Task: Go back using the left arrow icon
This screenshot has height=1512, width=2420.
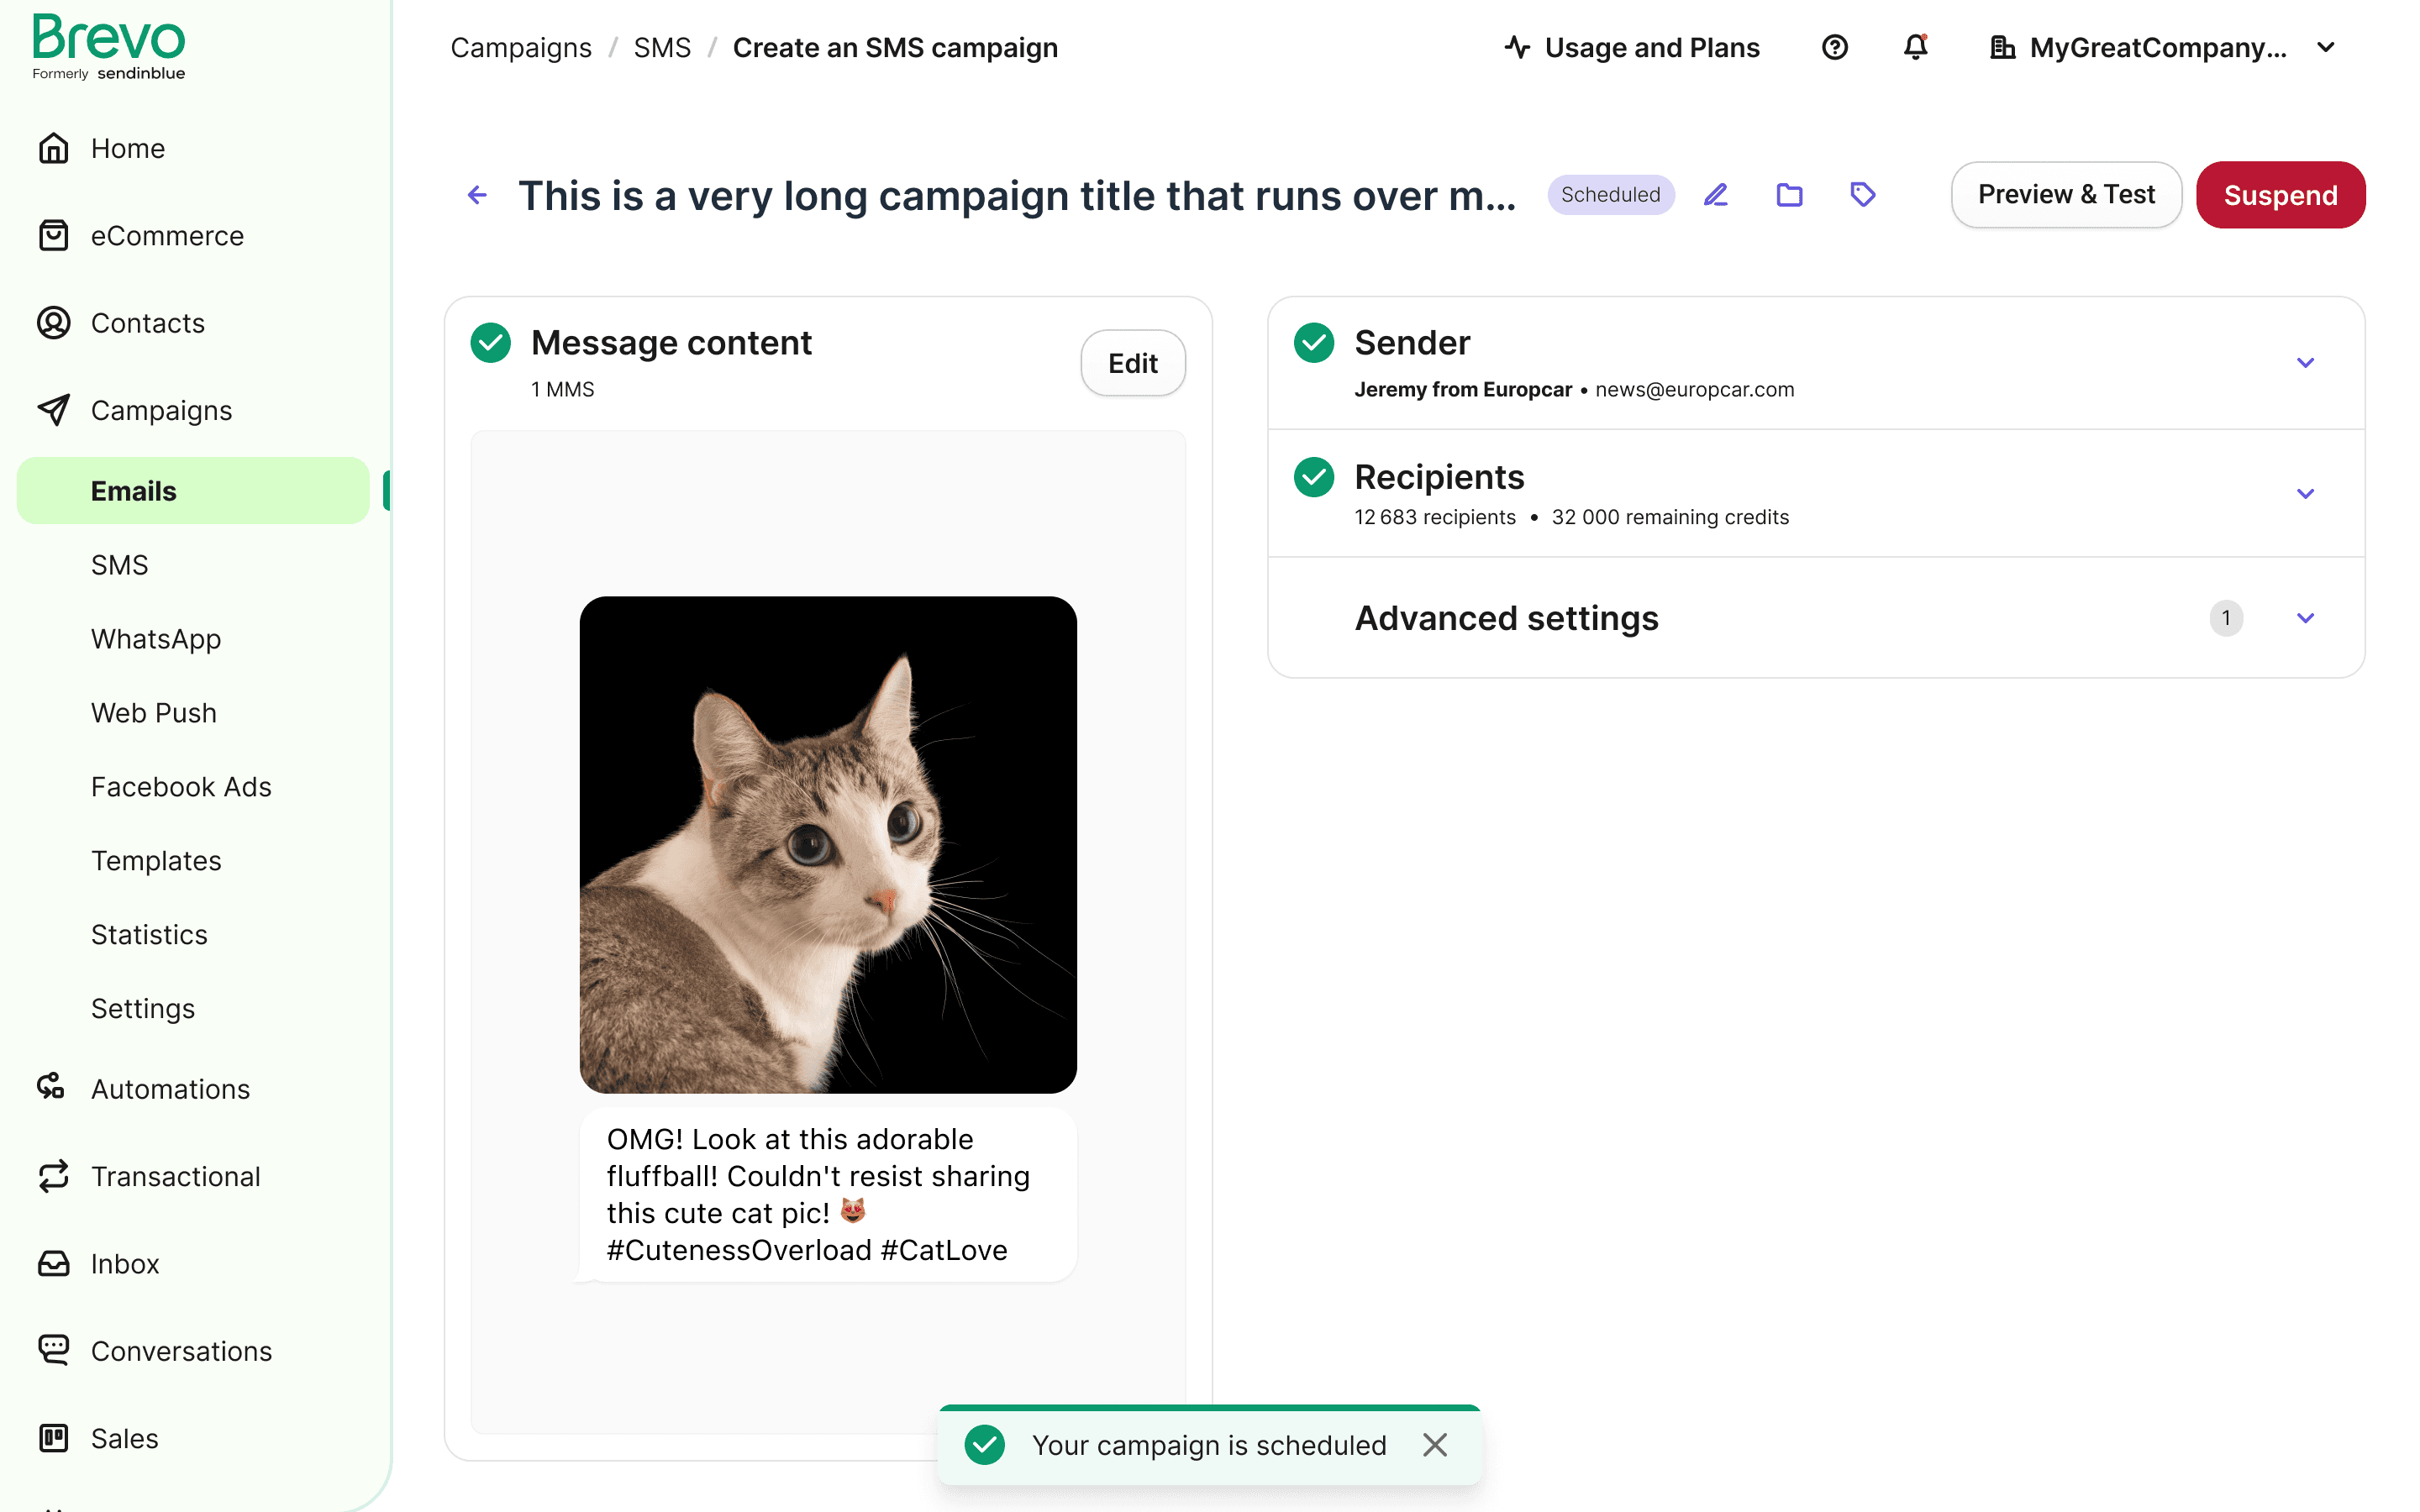Action: [478, 195]
